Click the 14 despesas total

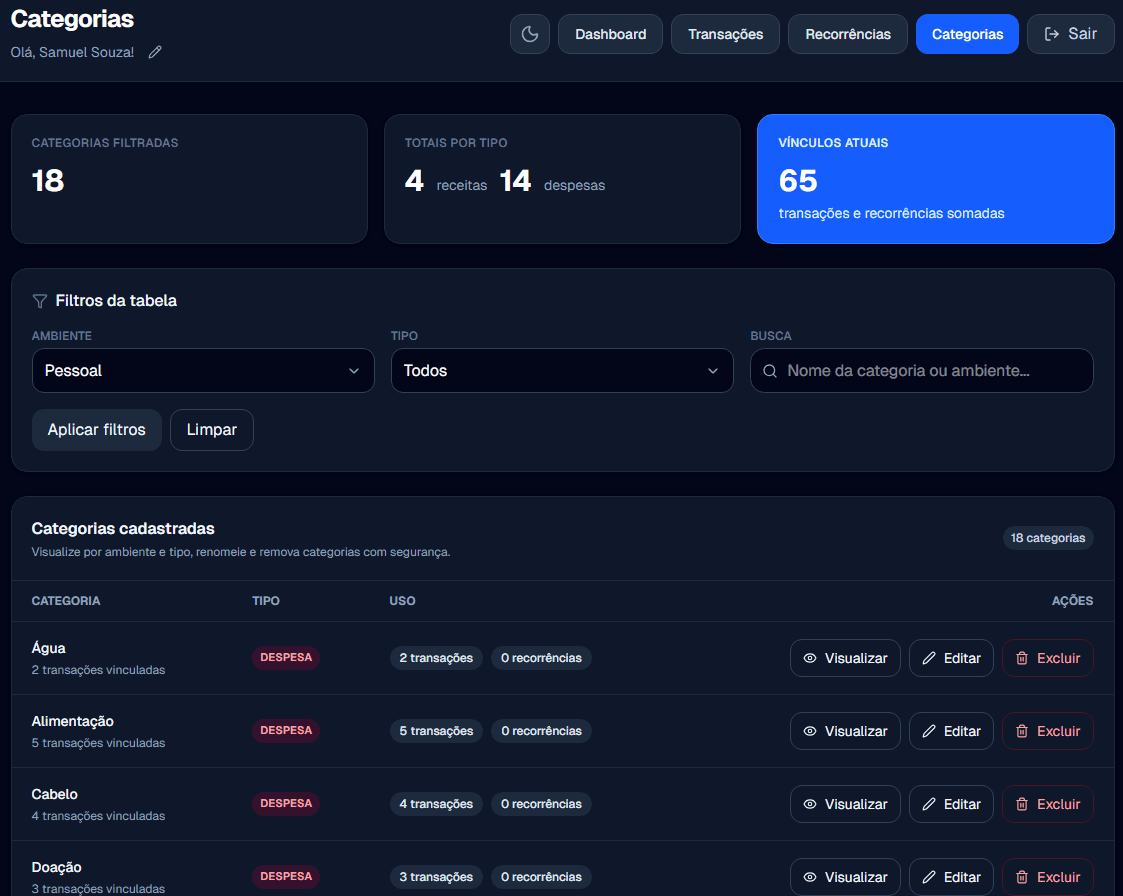click(x=552, y=181)
